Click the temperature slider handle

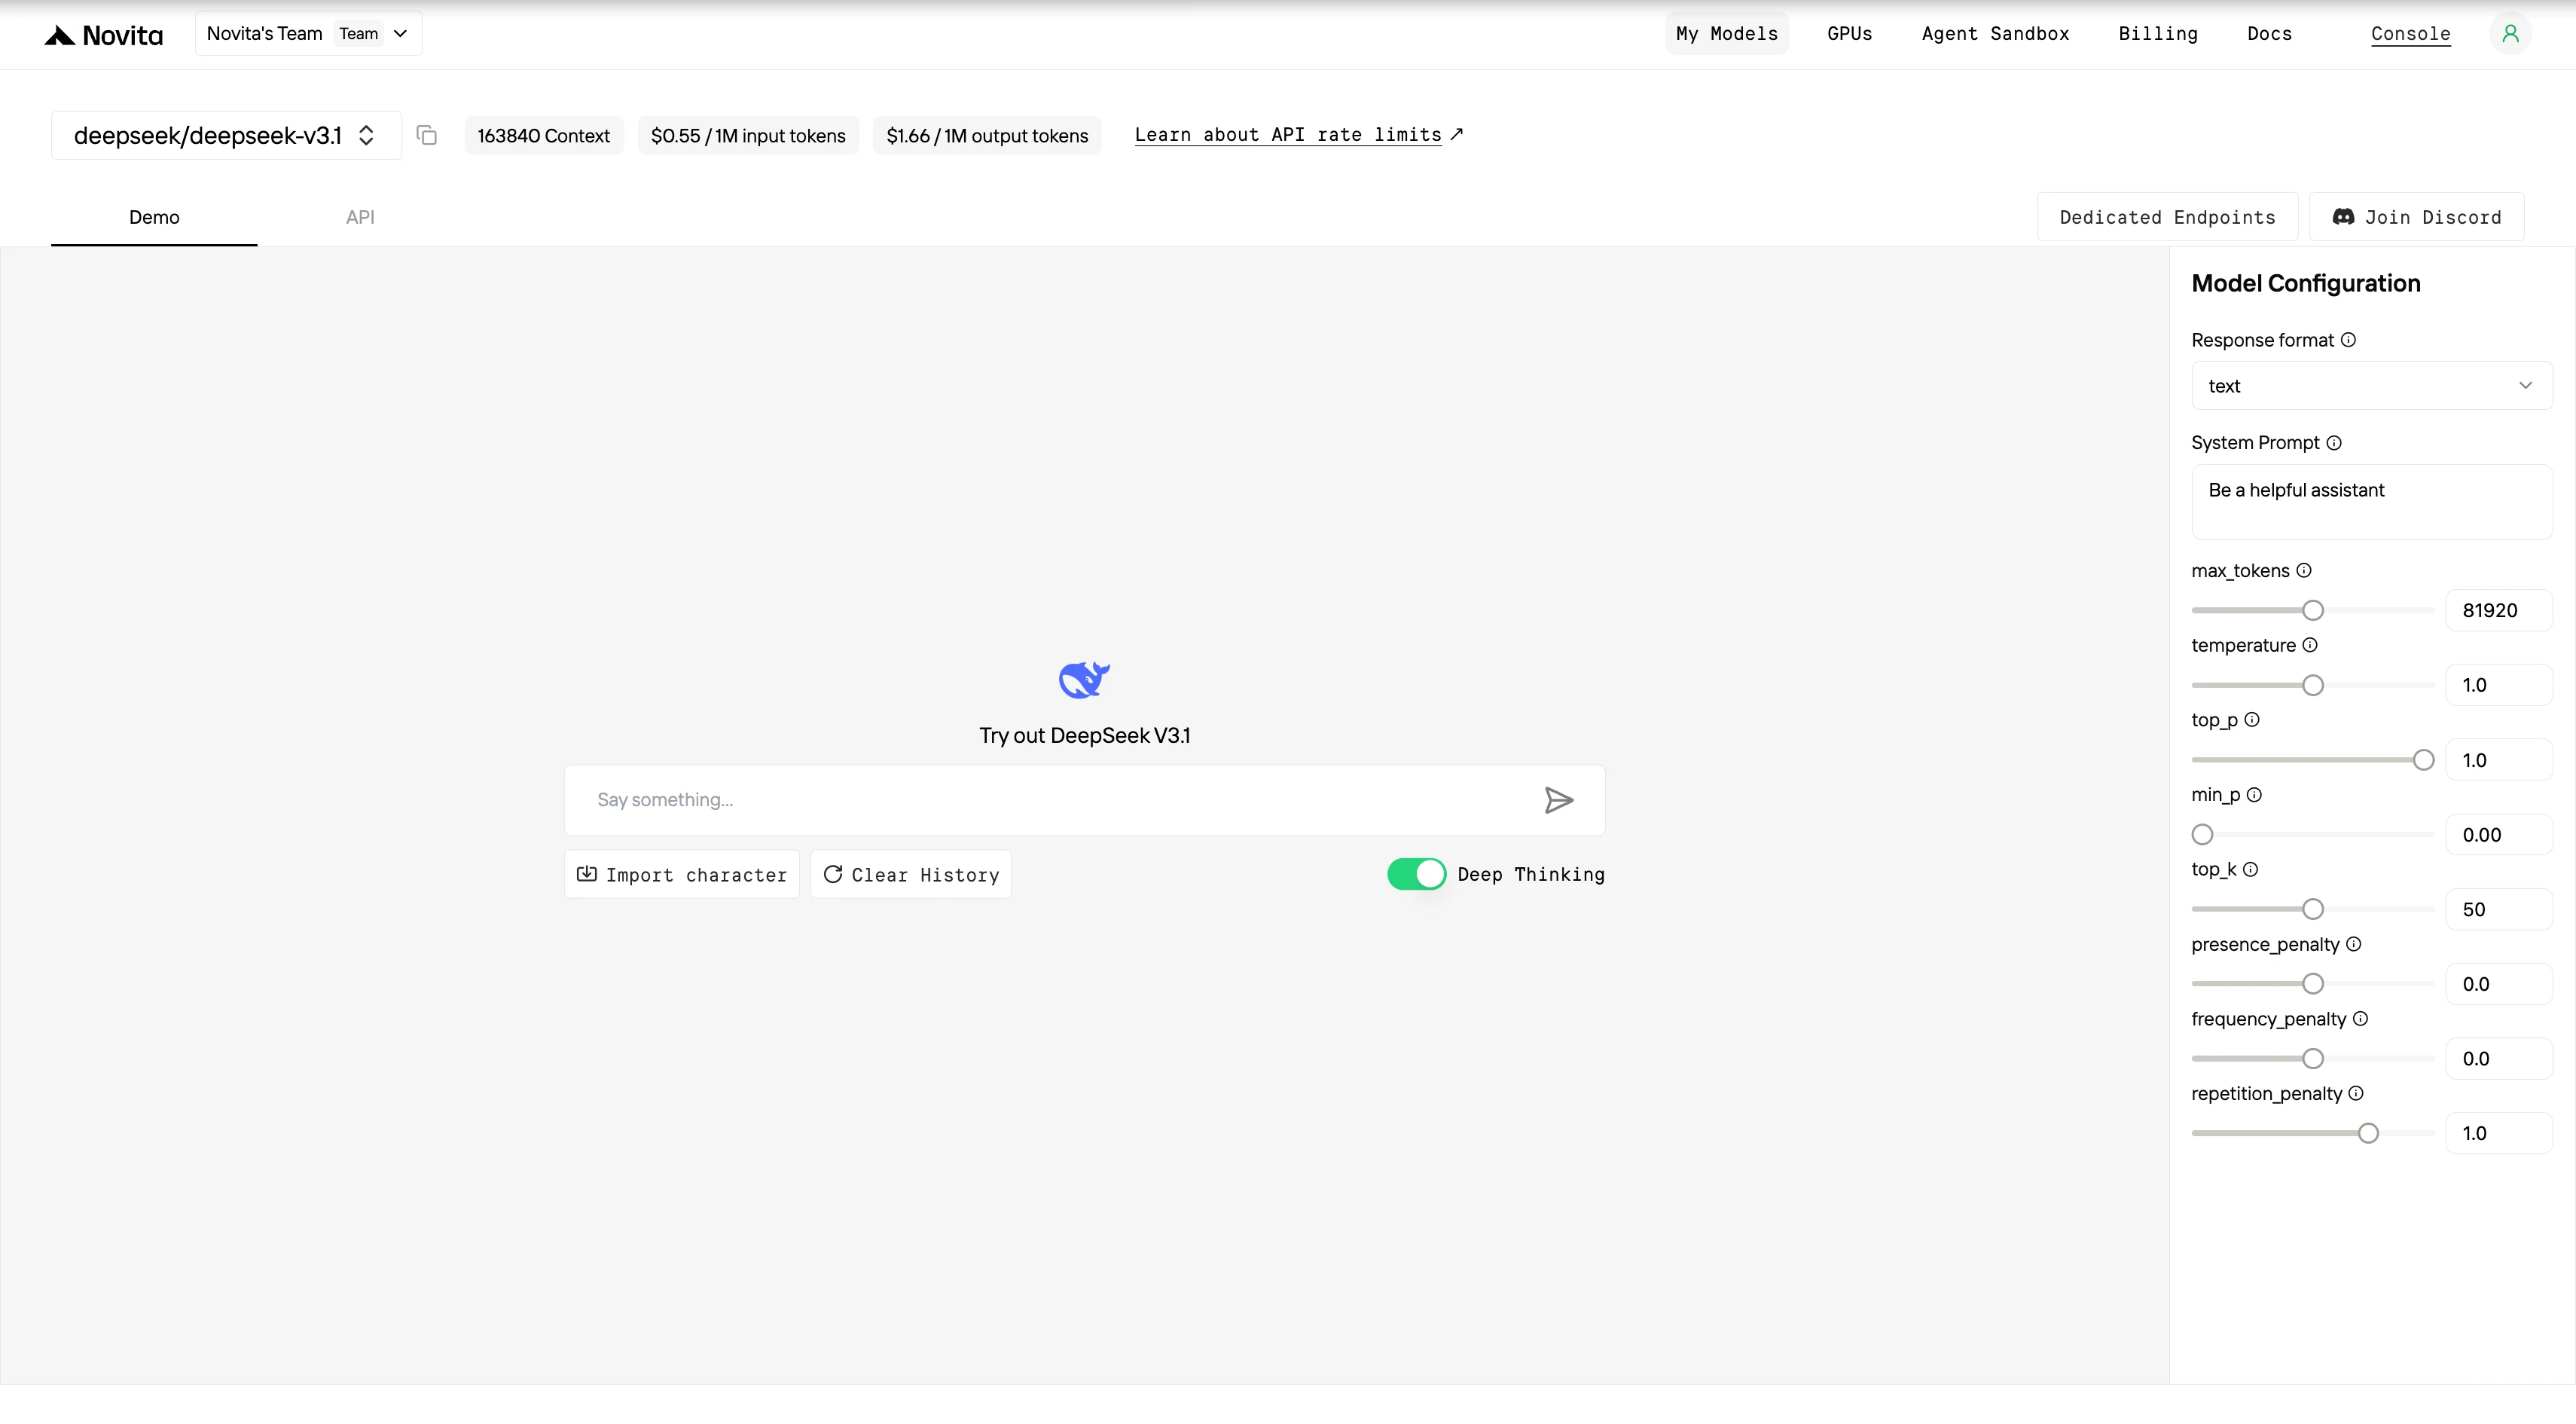coord(2313,685)
